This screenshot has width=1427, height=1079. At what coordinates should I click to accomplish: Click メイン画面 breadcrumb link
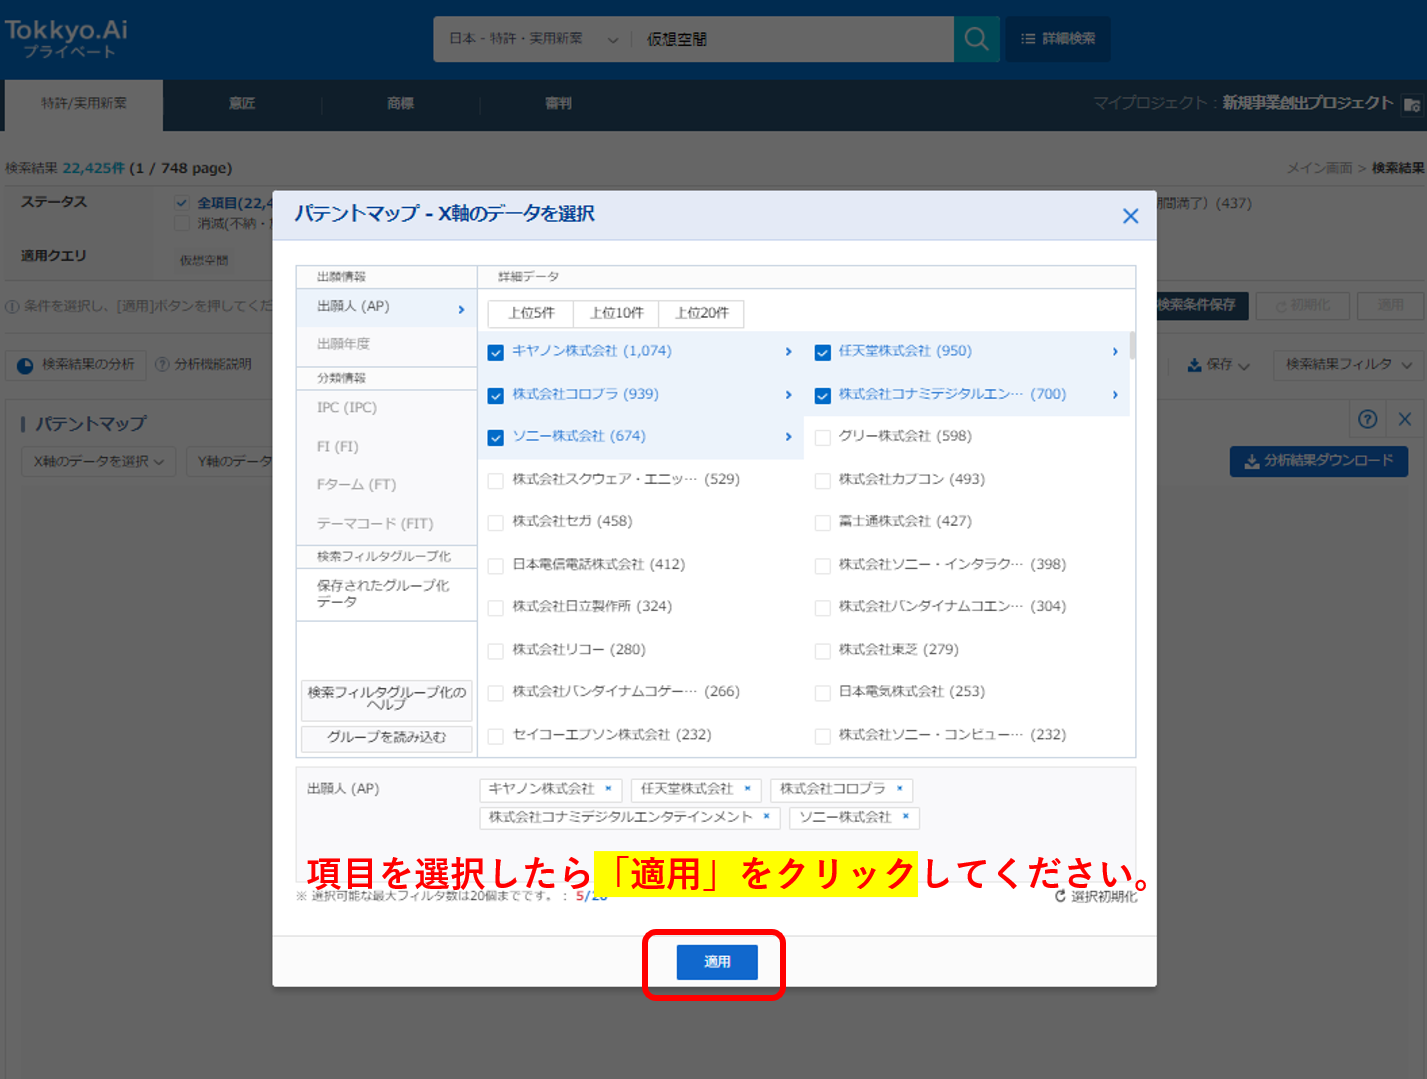(x=1319, y=168)
